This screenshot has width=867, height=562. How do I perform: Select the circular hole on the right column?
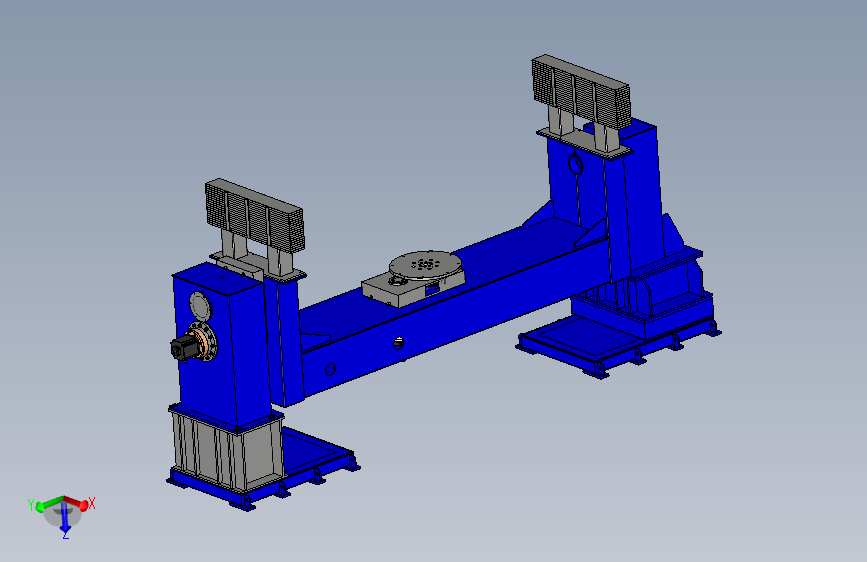click(576, 164)
